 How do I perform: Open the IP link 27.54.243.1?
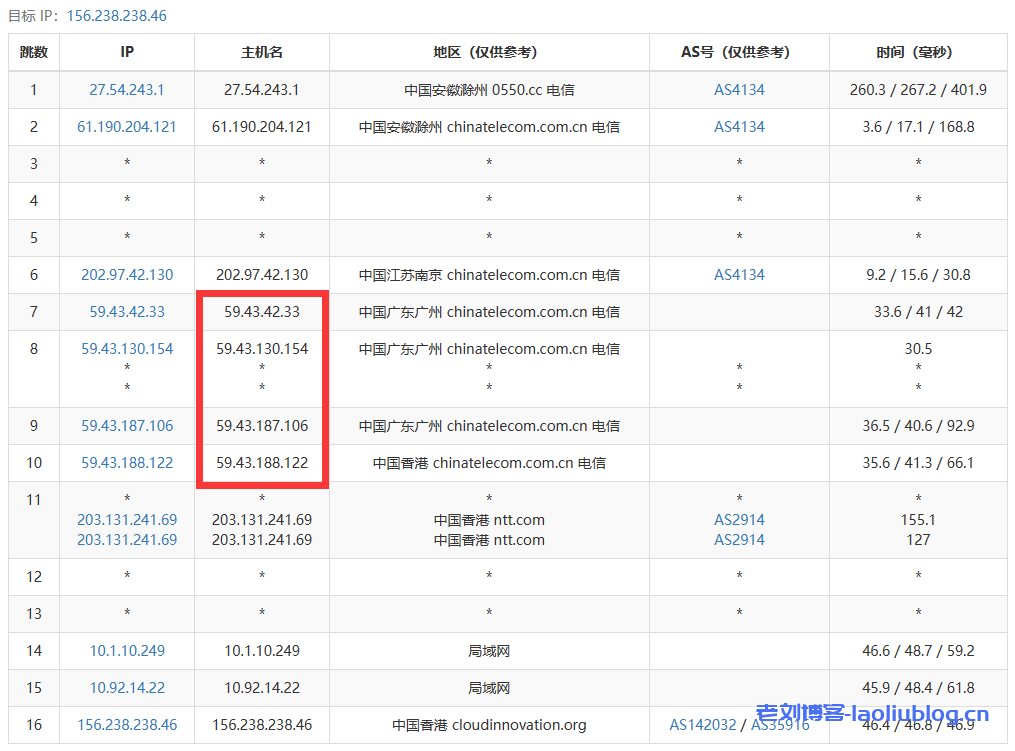[x=126, y=89]
